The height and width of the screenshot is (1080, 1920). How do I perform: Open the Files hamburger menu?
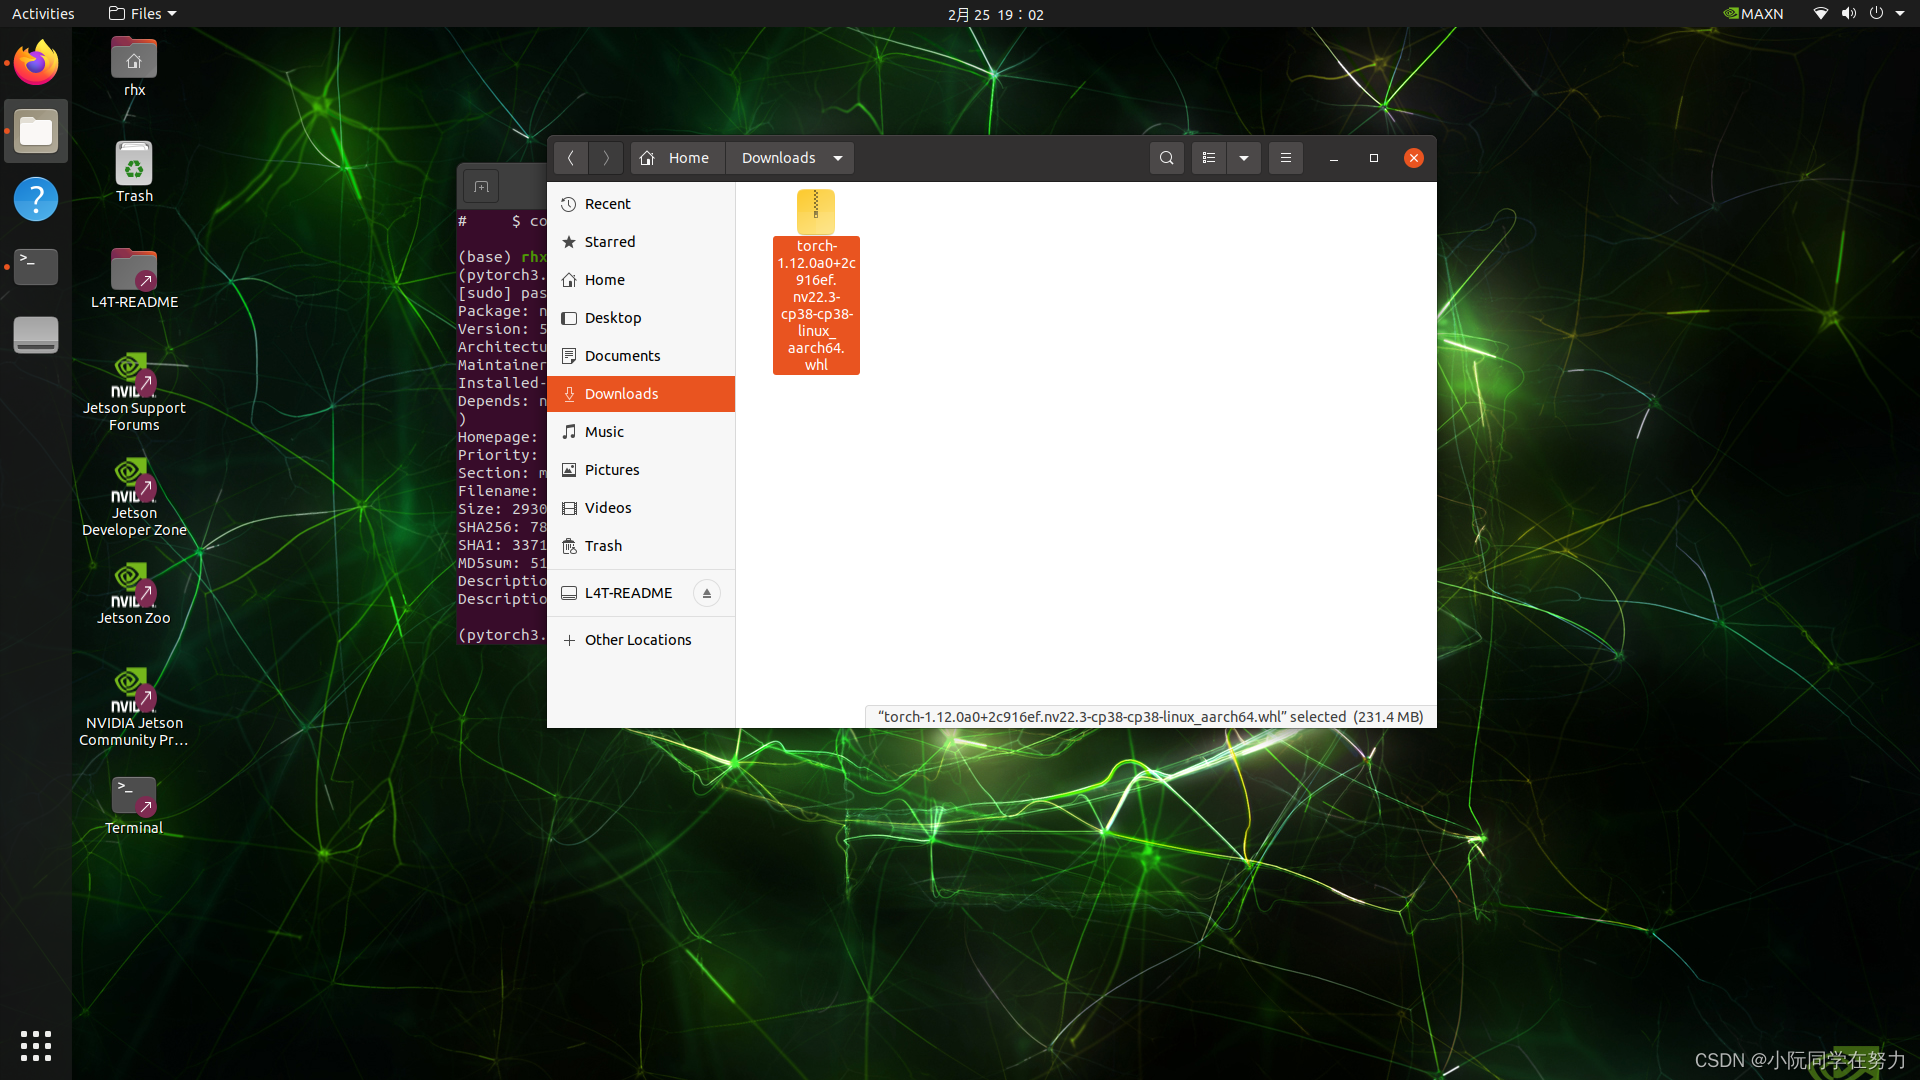pos(1286,158)
